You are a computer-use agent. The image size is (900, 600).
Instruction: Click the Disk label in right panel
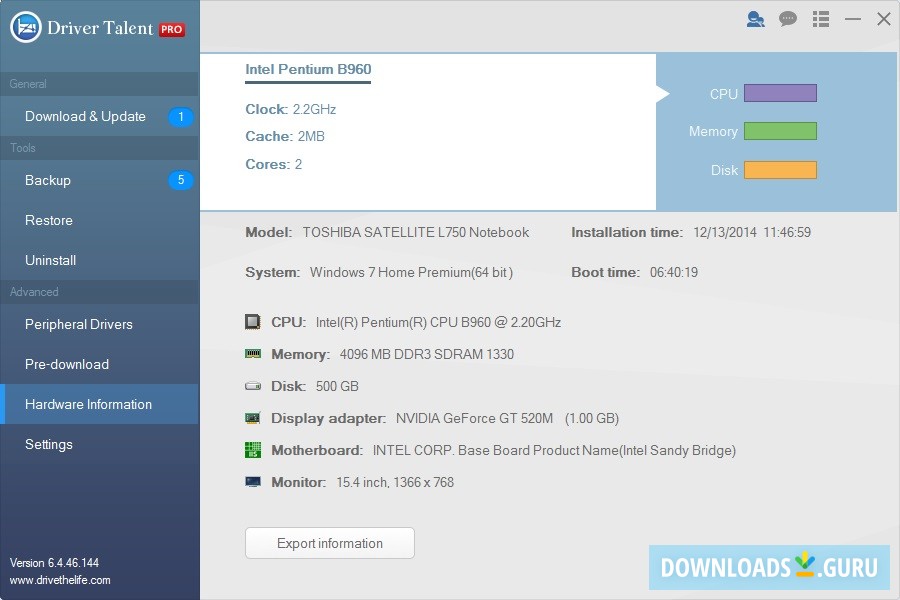(x=724, y=171)
